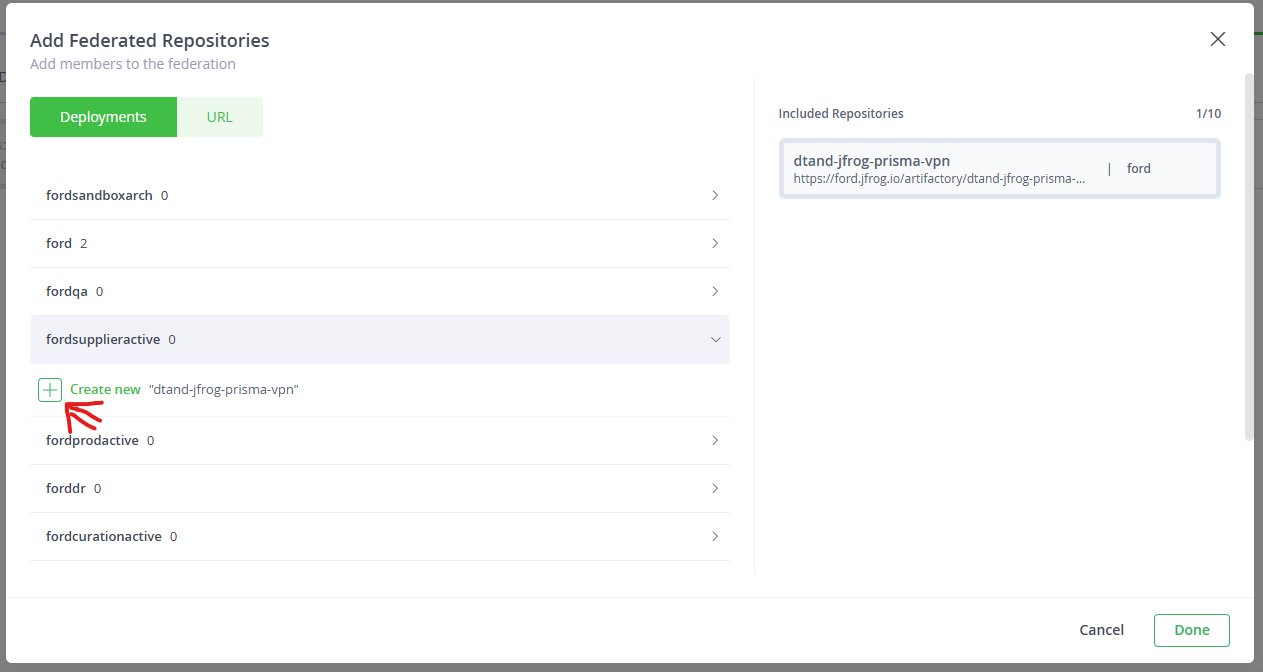1263x672 pixels.
Task: Click the Included Repositories heading
Action: (x=841, y=114)
